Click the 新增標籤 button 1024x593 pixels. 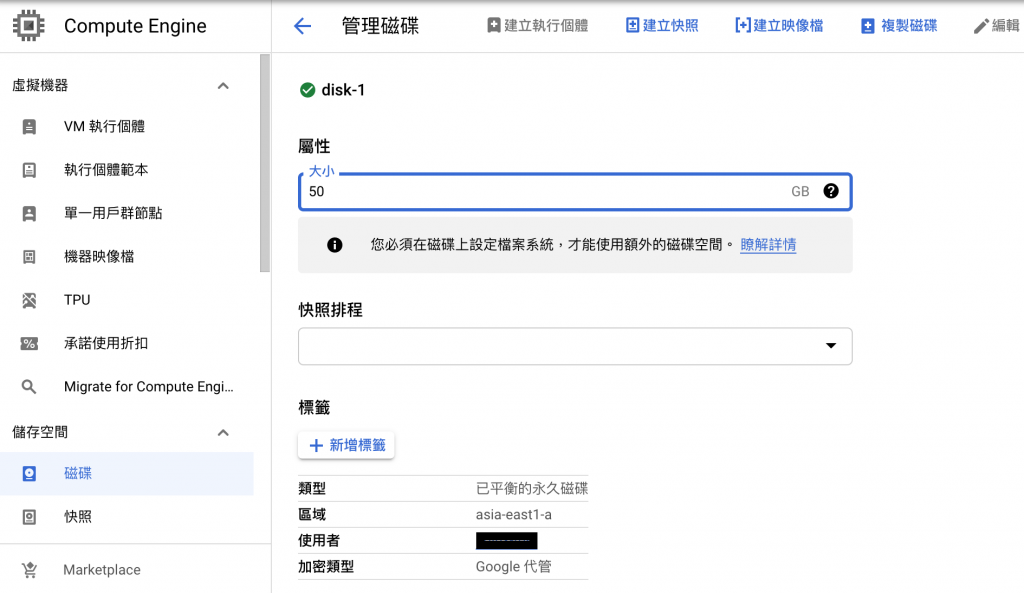pos(346,445)
